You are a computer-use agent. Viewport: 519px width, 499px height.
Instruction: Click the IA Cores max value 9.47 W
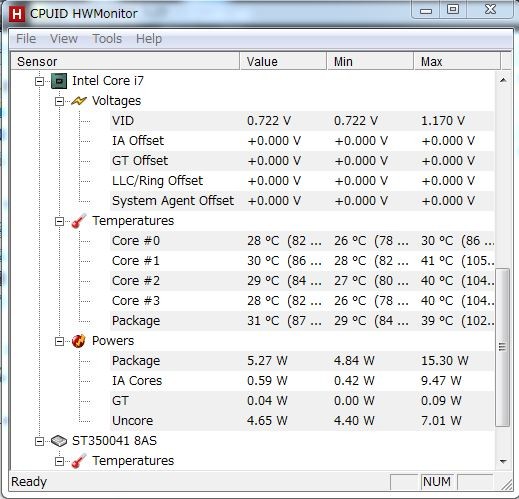click(441, 381)
